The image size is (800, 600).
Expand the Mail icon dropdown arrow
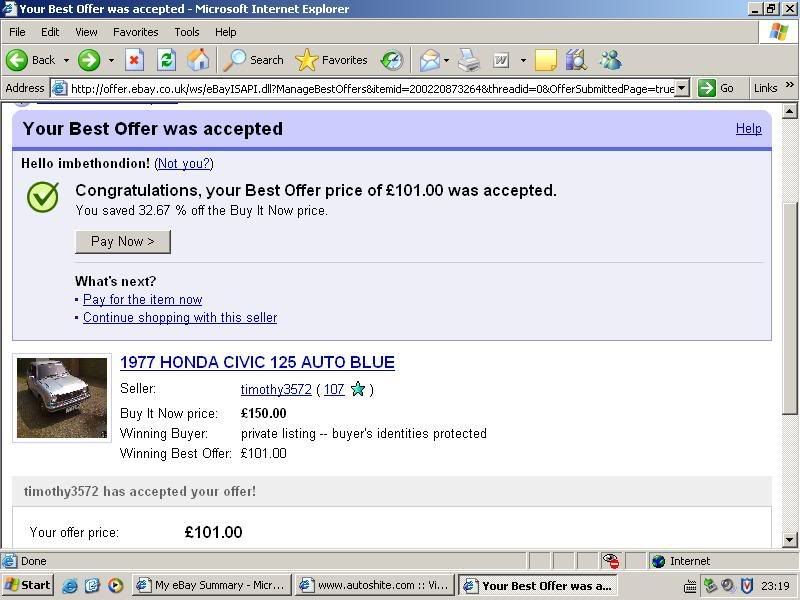coord(446,60)
